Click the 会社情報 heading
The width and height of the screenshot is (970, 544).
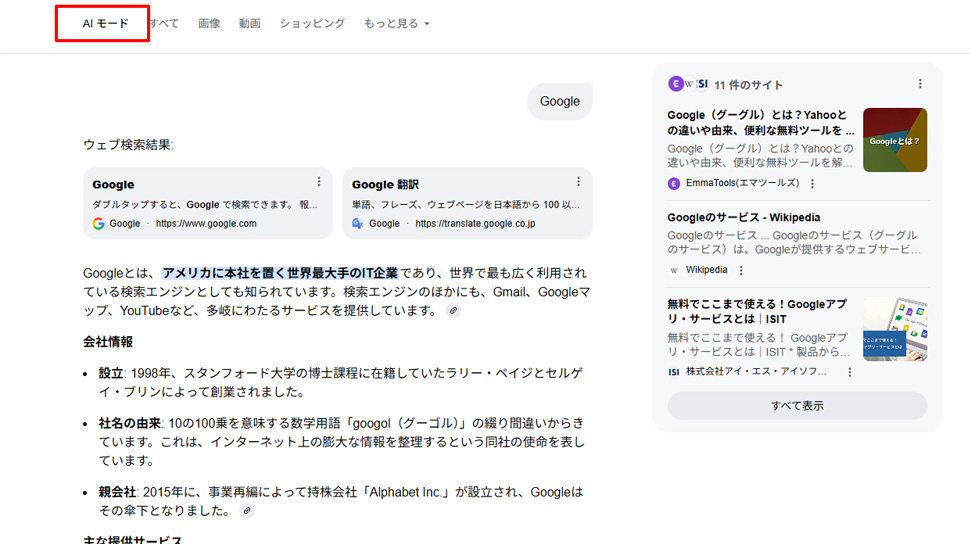click(x=108, y=342)
